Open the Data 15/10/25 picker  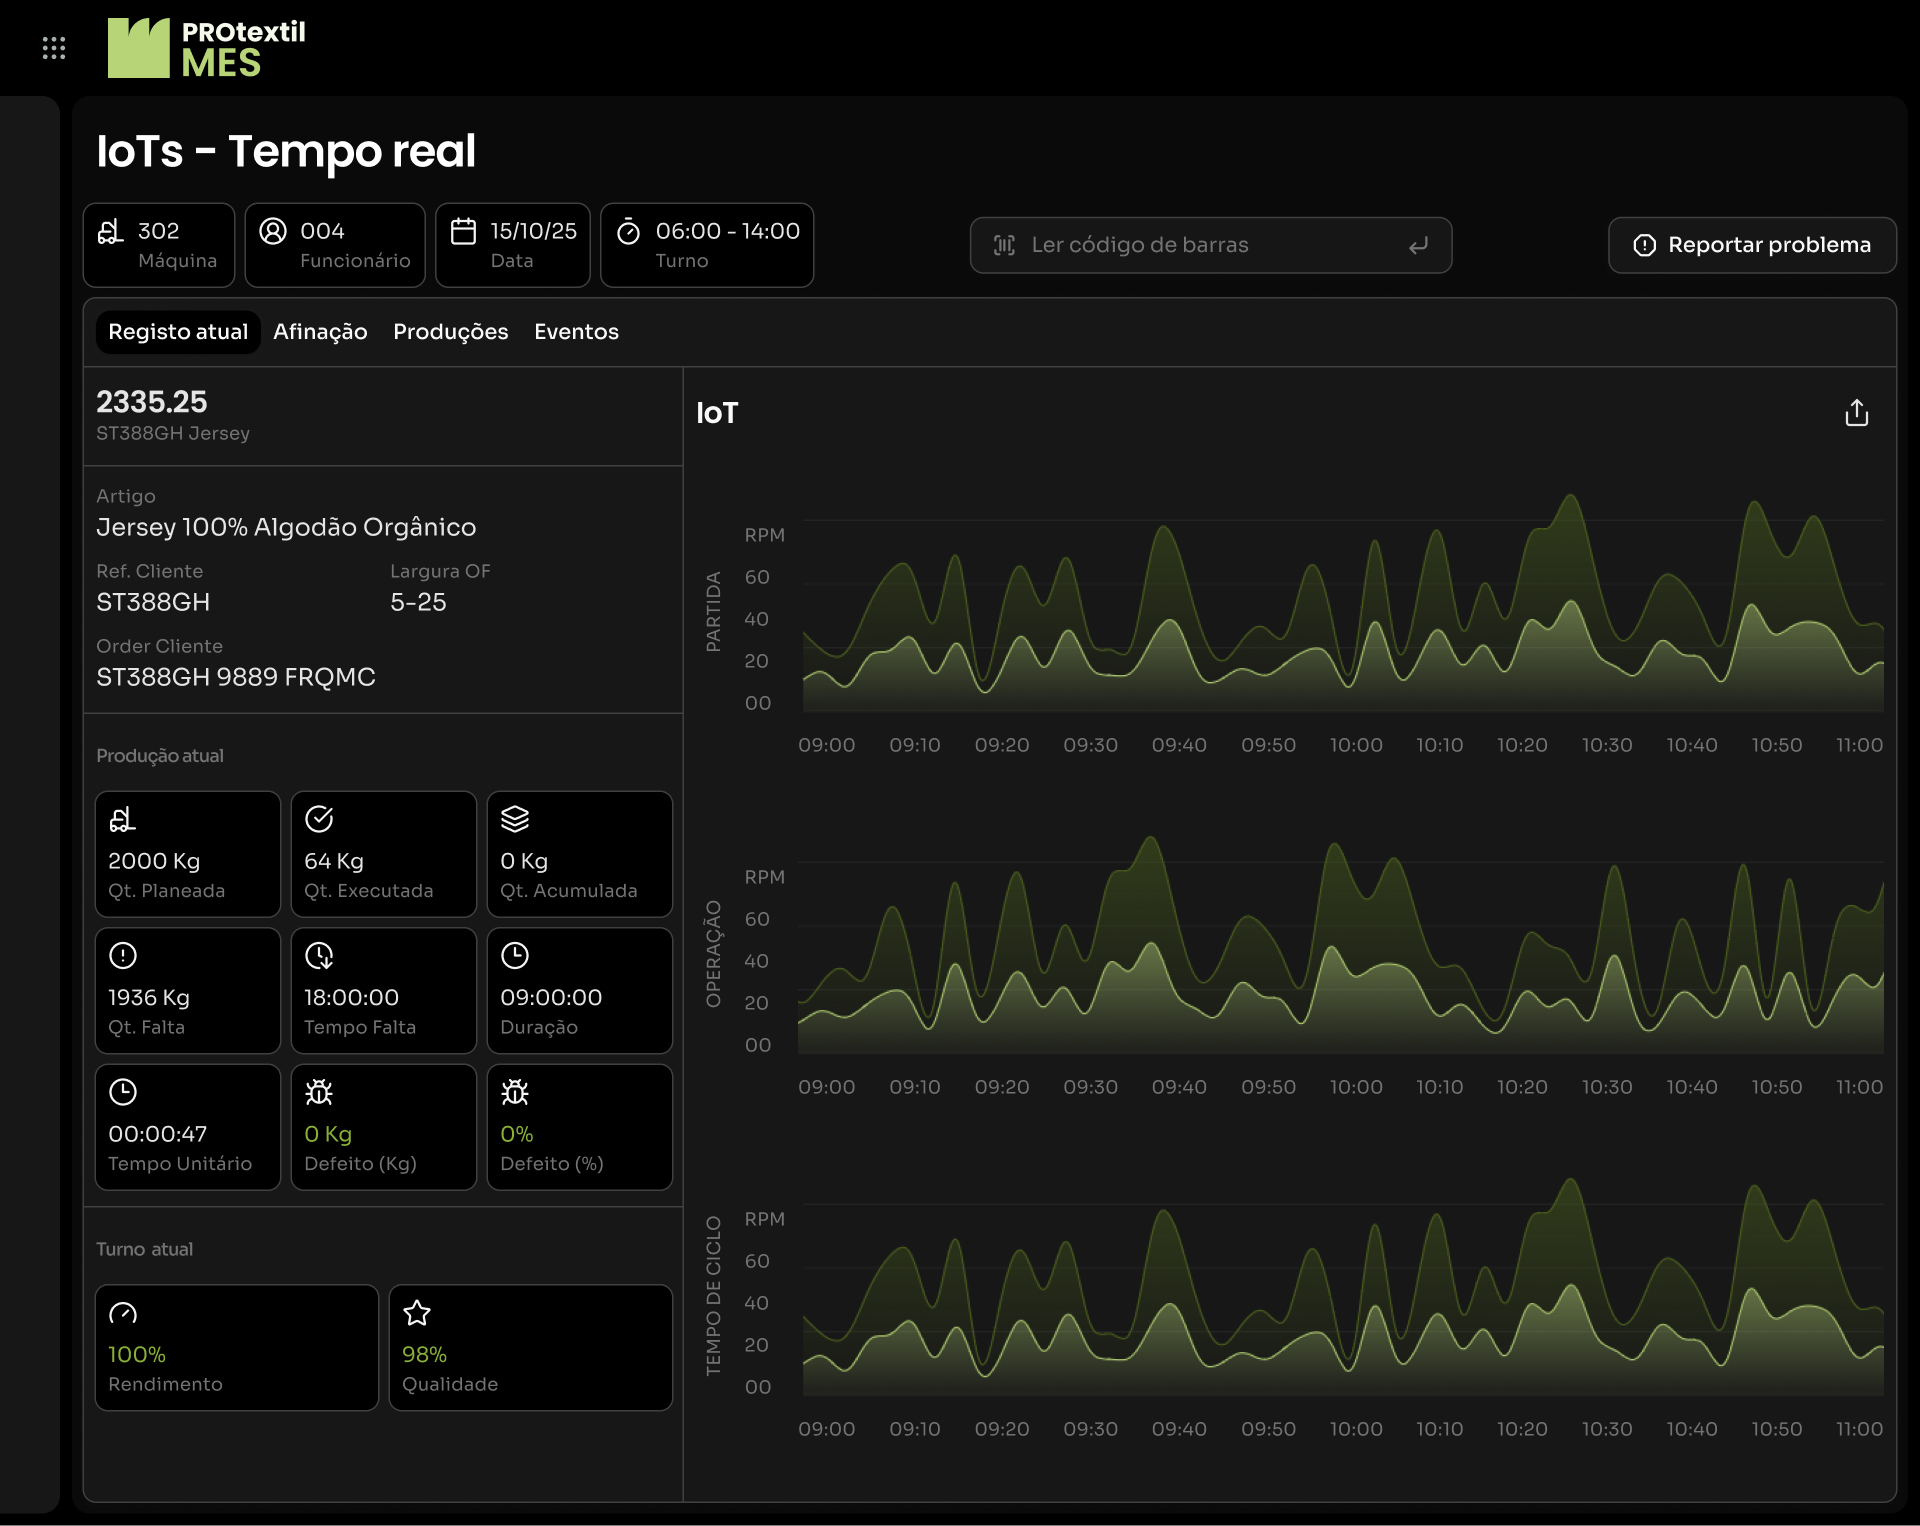click(513, 245)
